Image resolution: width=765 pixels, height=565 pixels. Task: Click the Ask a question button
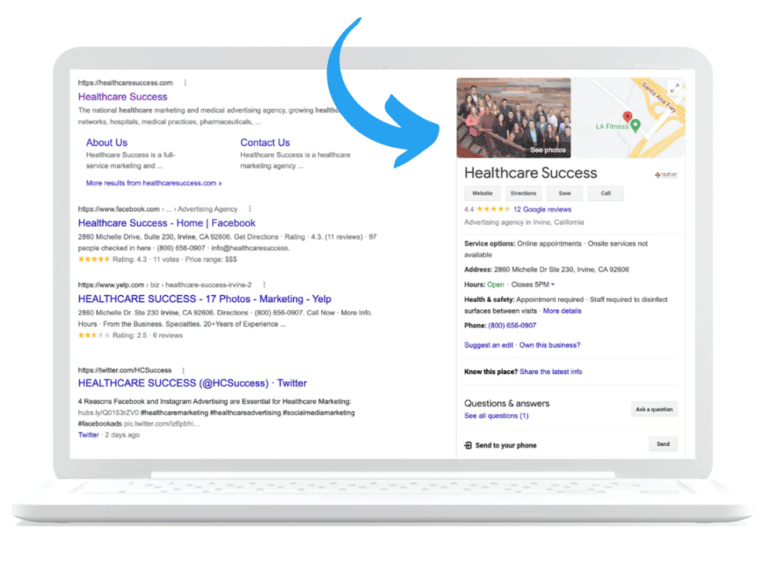click(654, 409)
